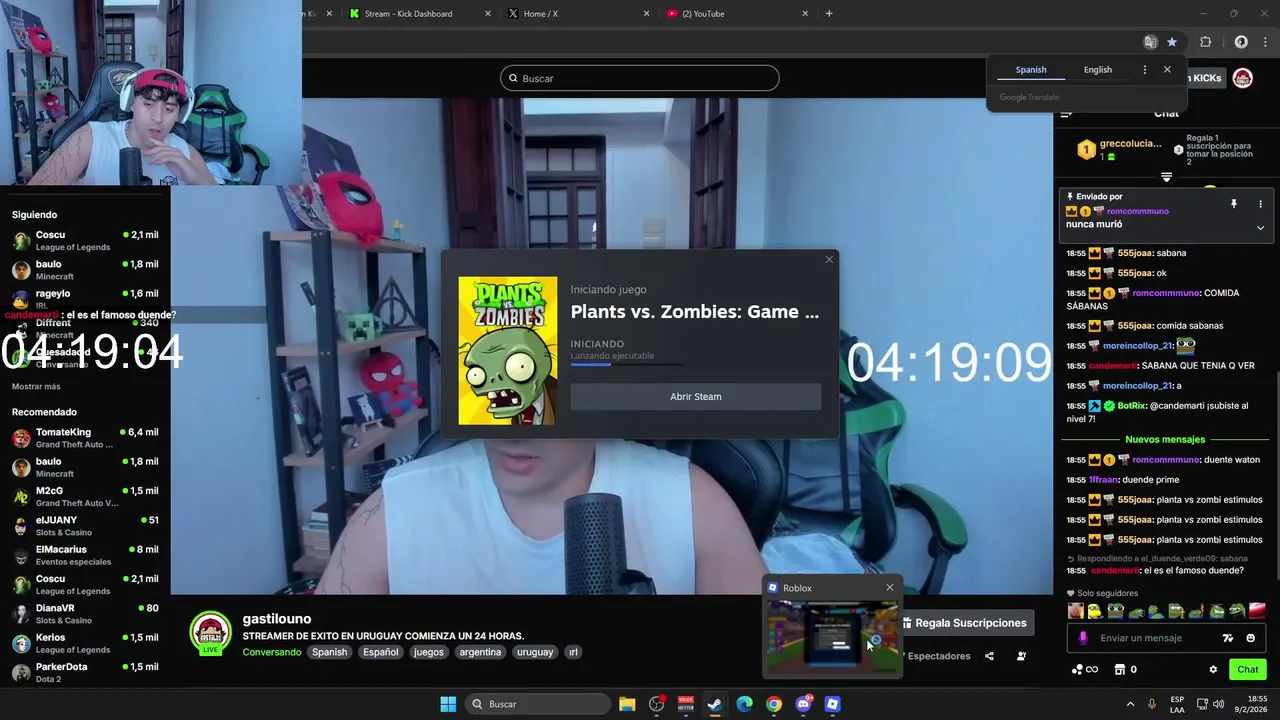1280x720 pixels.
Task: Click the juegos stream tag
Action: 428,652
